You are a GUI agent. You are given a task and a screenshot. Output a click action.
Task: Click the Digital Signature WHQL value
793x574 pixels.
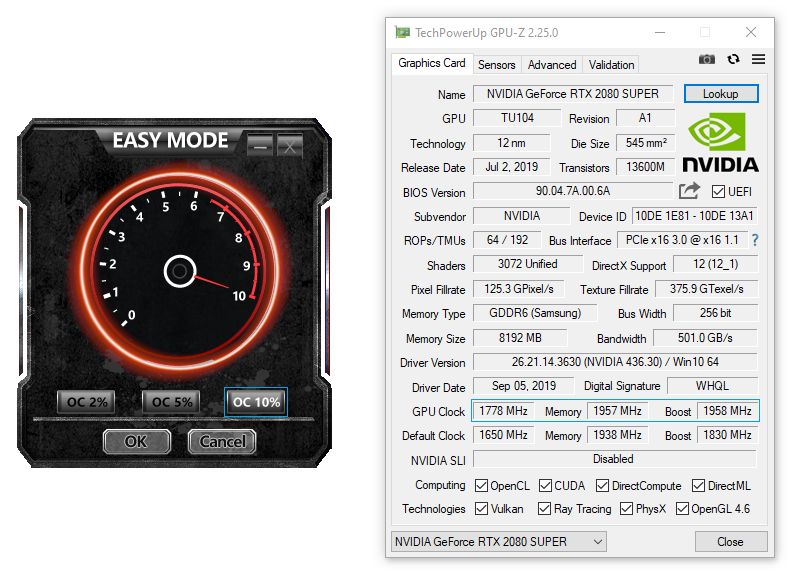point(712,386)
